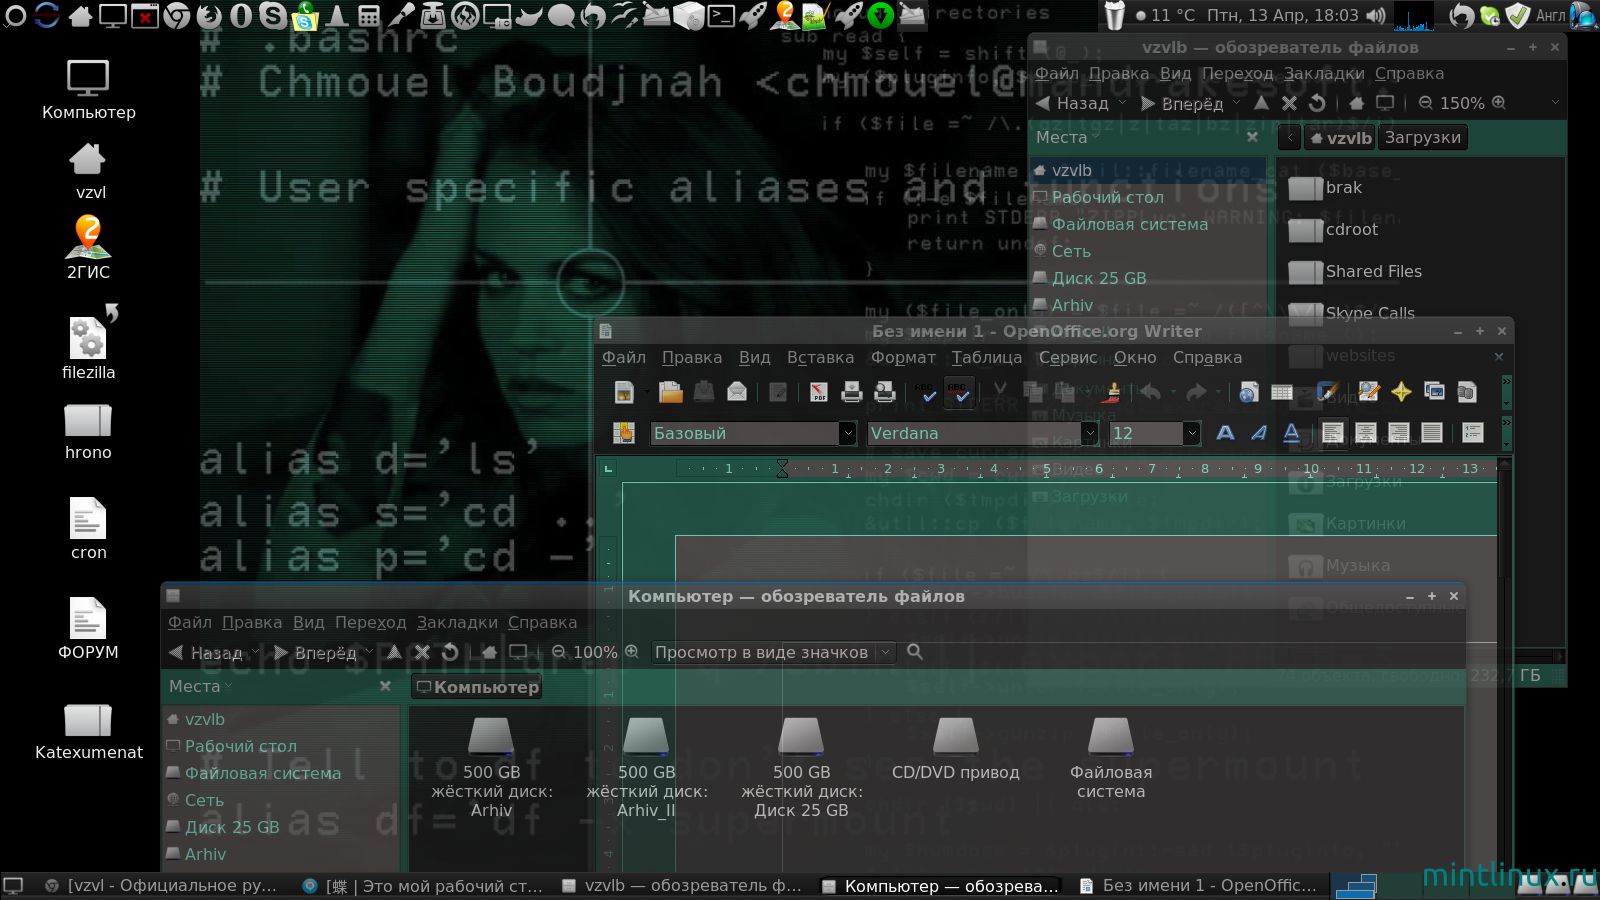Image resolution: width=1600 pixels, height=900 pixels.
Task: Open Закладки menu in Компьютер window
Action: pyautogui.click(x=457, y=622)
